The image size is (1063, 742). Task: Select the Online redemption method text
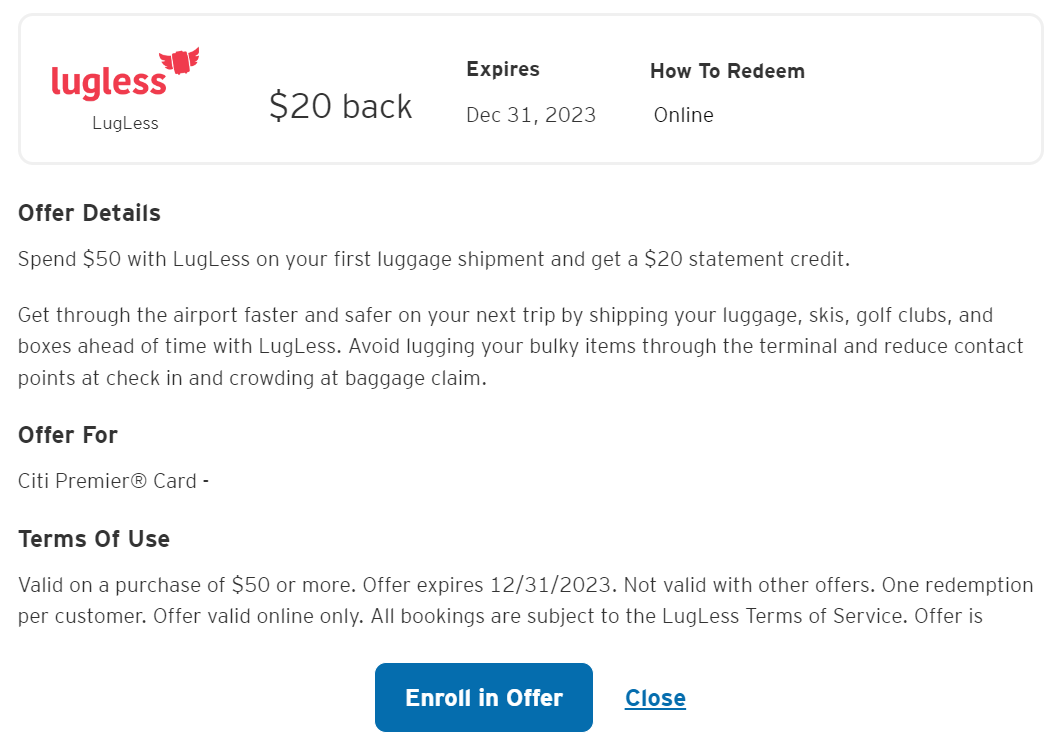[x=683, y=115]
